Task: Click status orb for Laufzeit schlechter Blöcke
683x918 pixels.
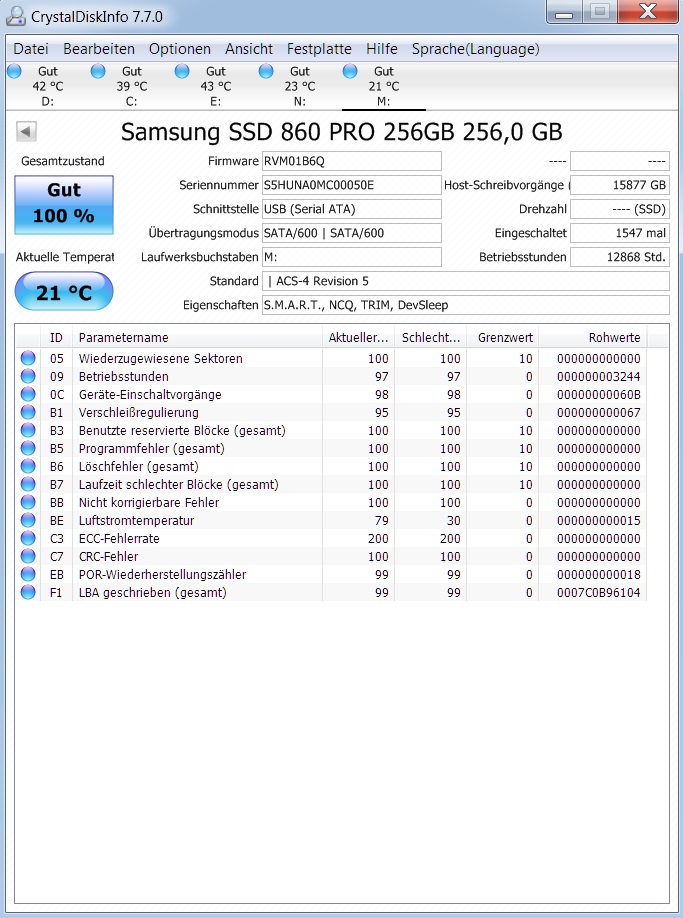Action: coord(28,484)
